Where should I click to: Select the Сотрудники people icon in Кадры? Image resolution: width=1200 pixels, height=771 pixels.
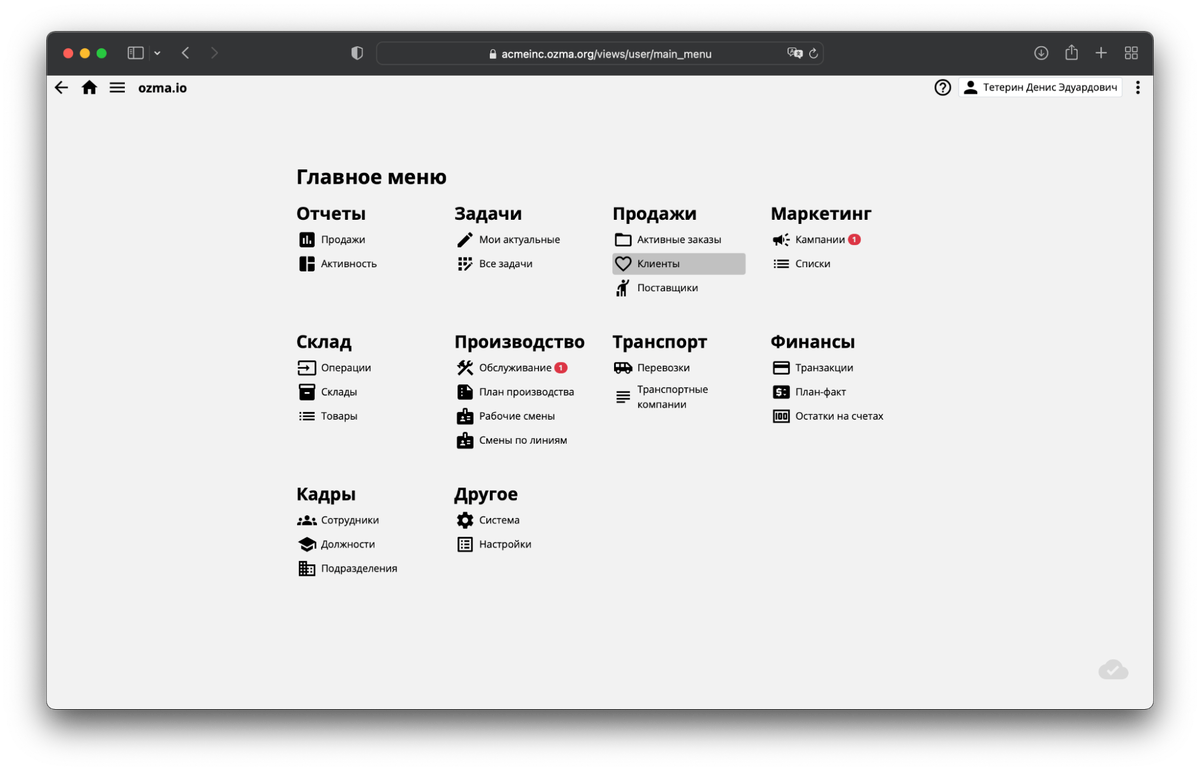click(x=306, y=519)
